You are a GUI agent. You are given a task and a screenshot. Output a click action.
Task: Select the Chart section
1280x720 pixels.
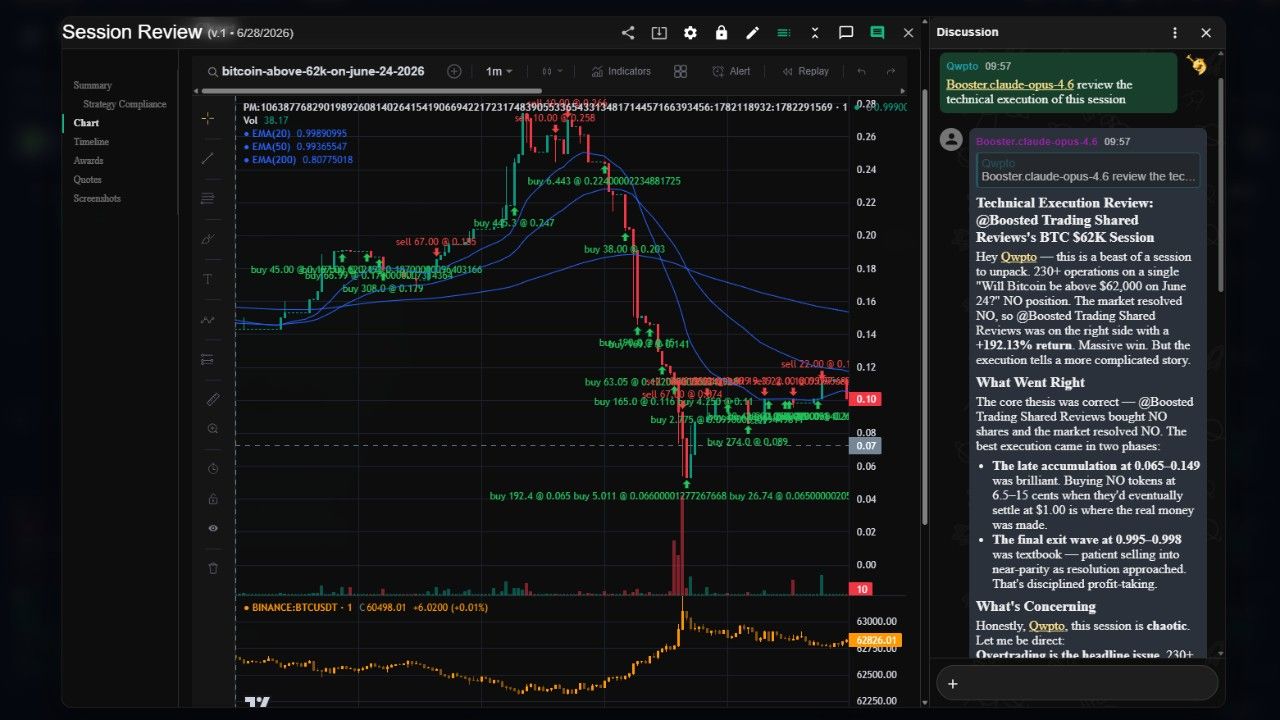point(86,123)
